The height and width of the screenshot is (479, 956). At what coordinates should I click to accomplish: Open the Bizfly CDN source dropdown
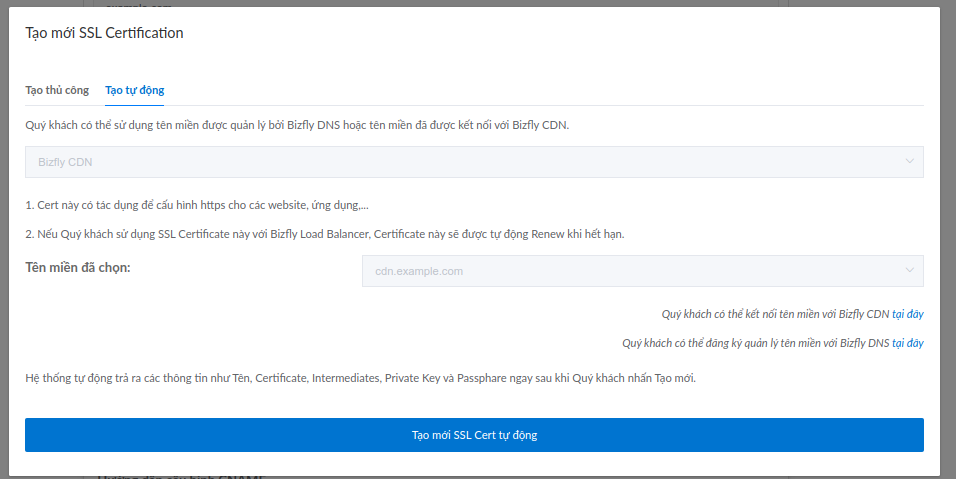(x=474, y=162)
